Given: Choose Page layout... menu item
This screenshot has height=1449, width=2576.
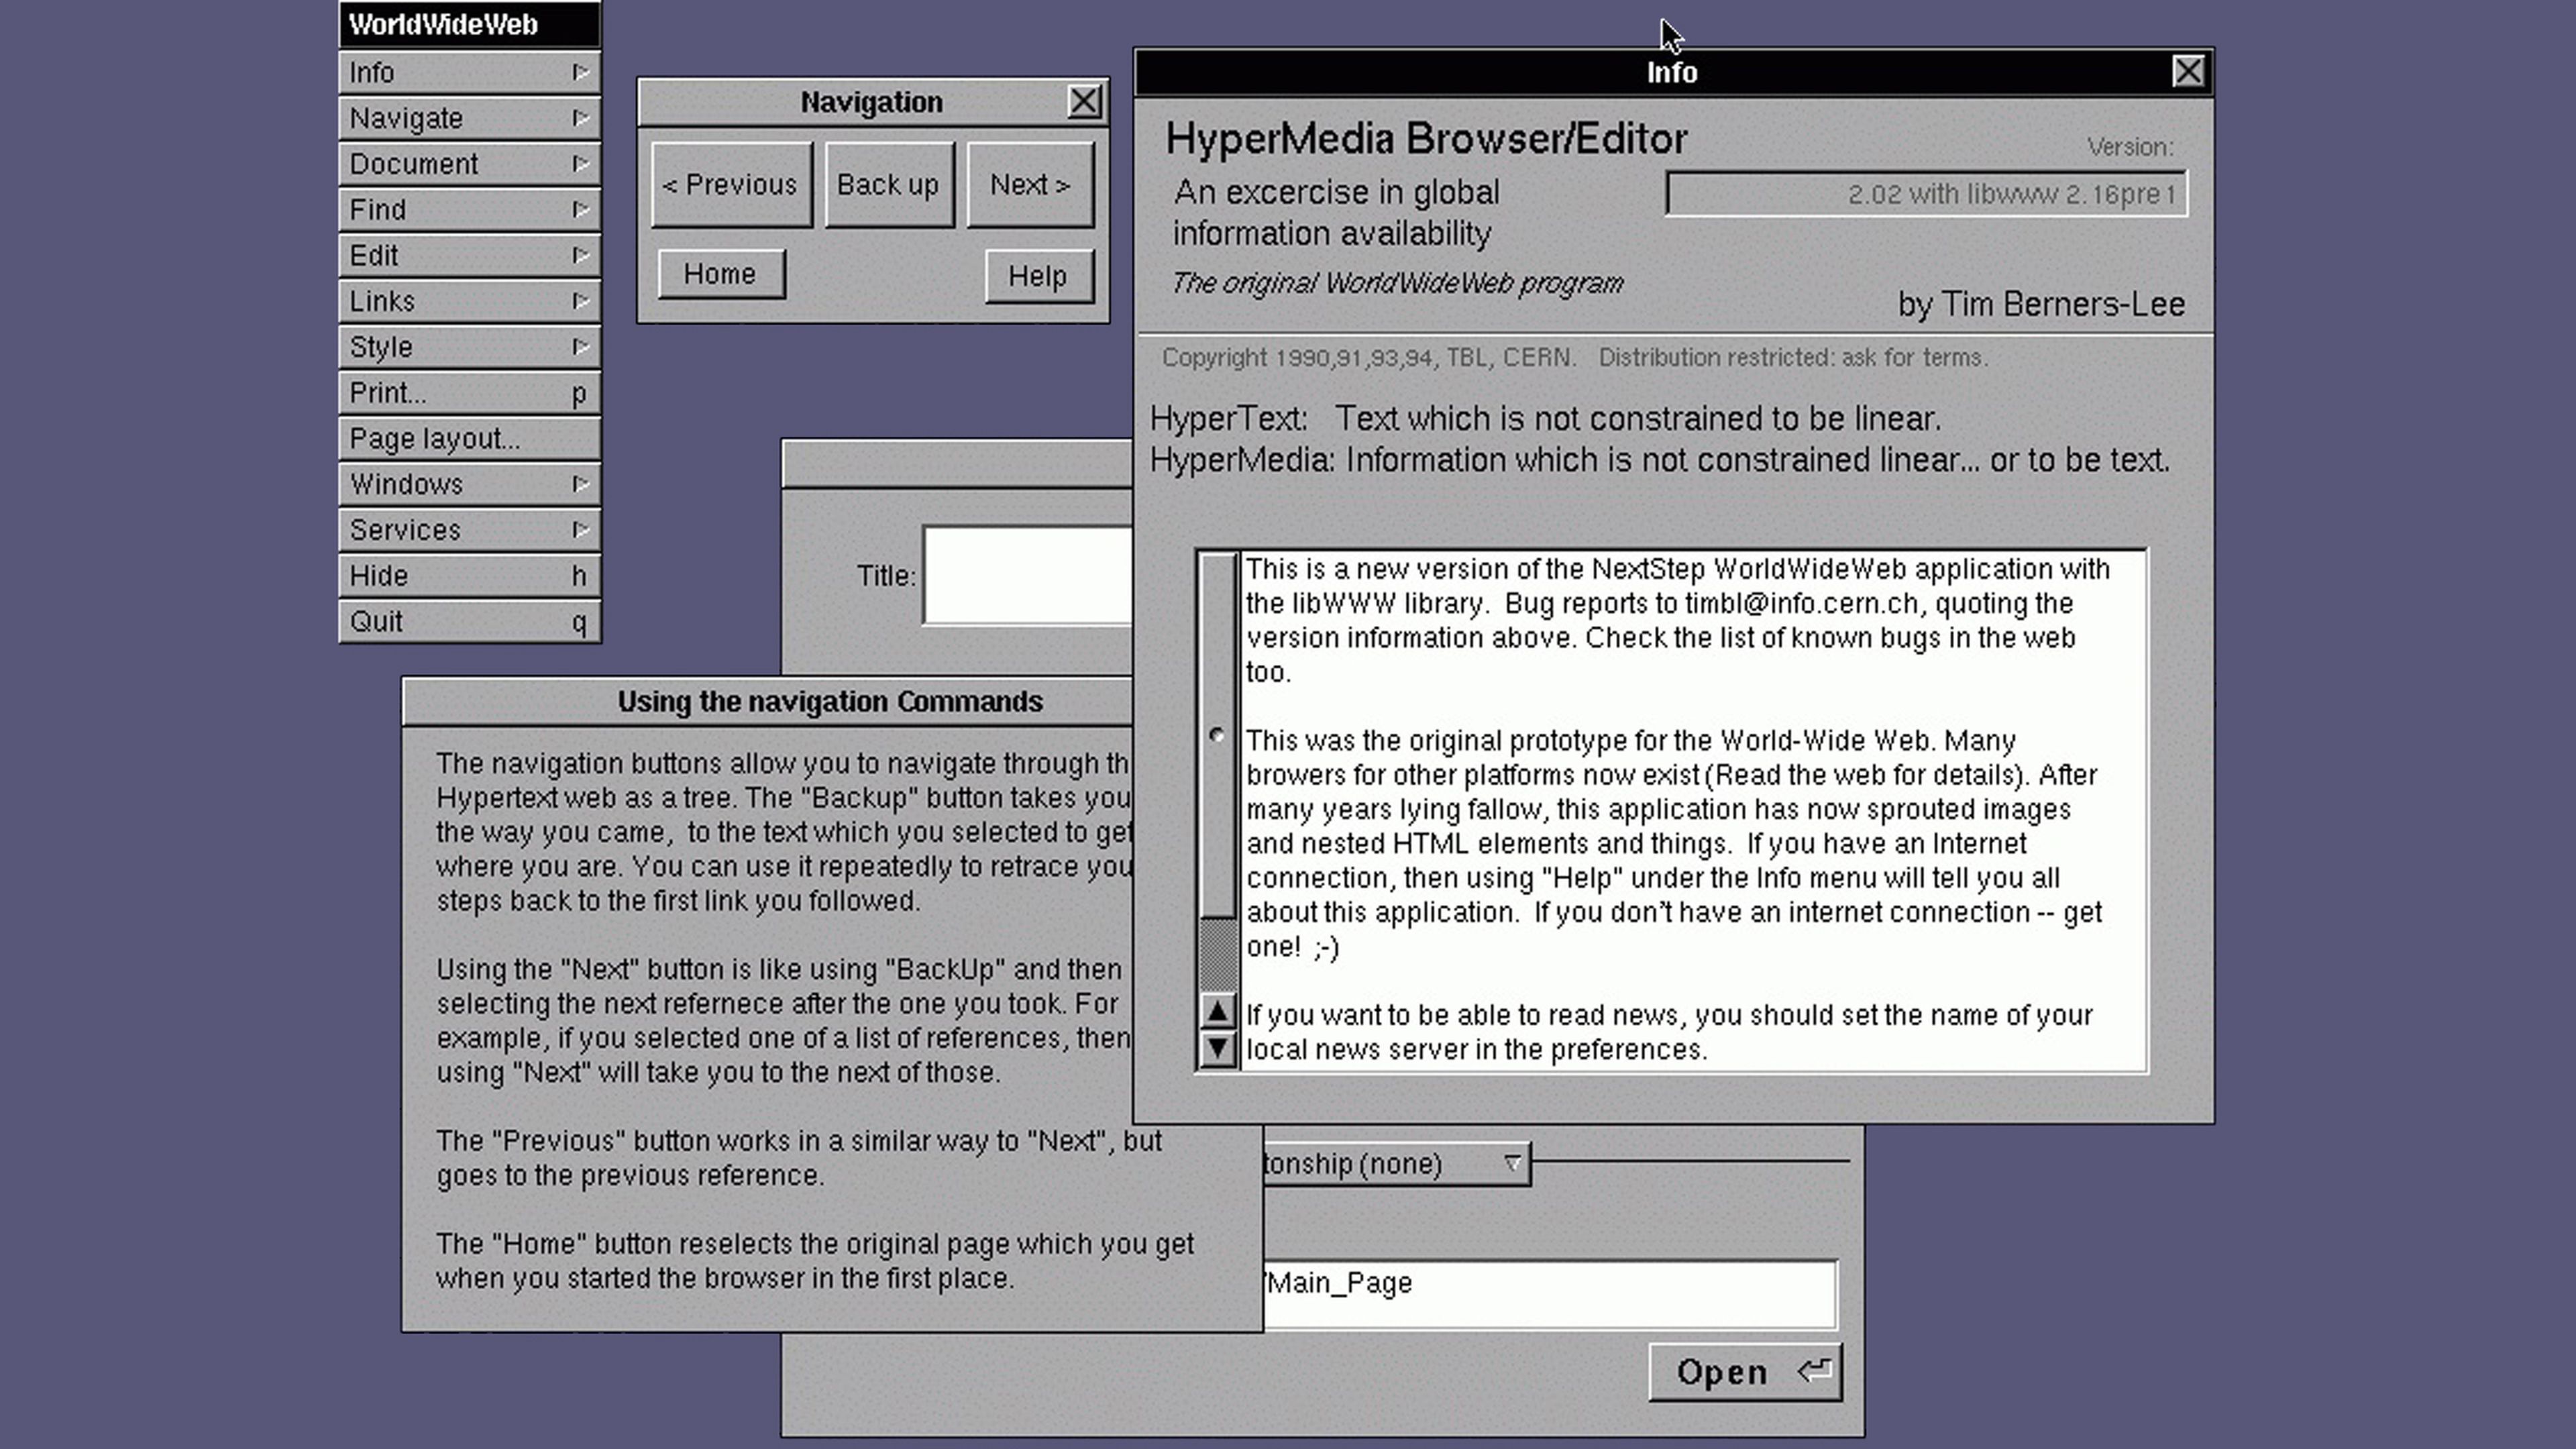Looking at the screenshot, I should 469,438.
